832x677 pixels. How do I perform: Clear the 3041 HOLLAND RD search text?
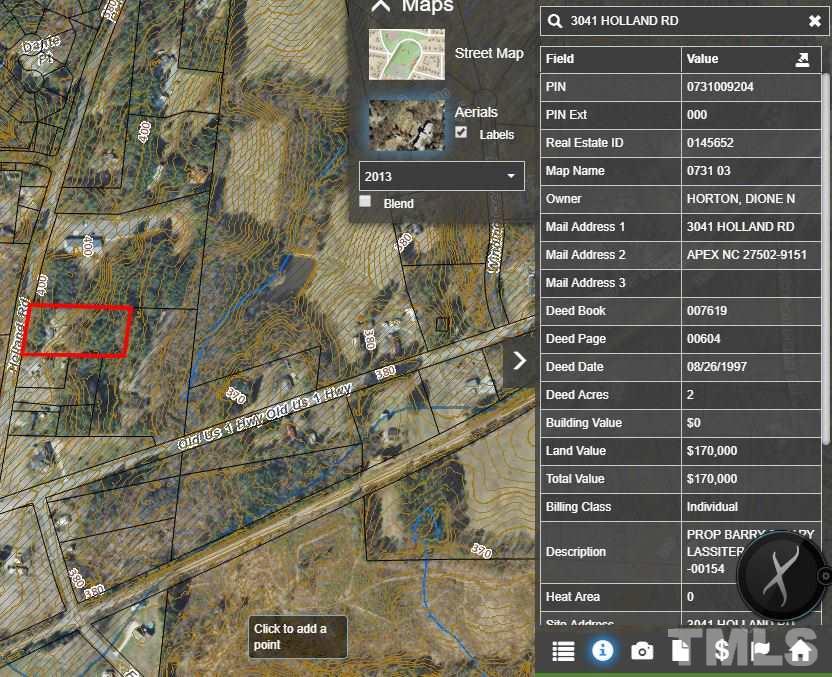pyautogui.click(x=814, y=21)
